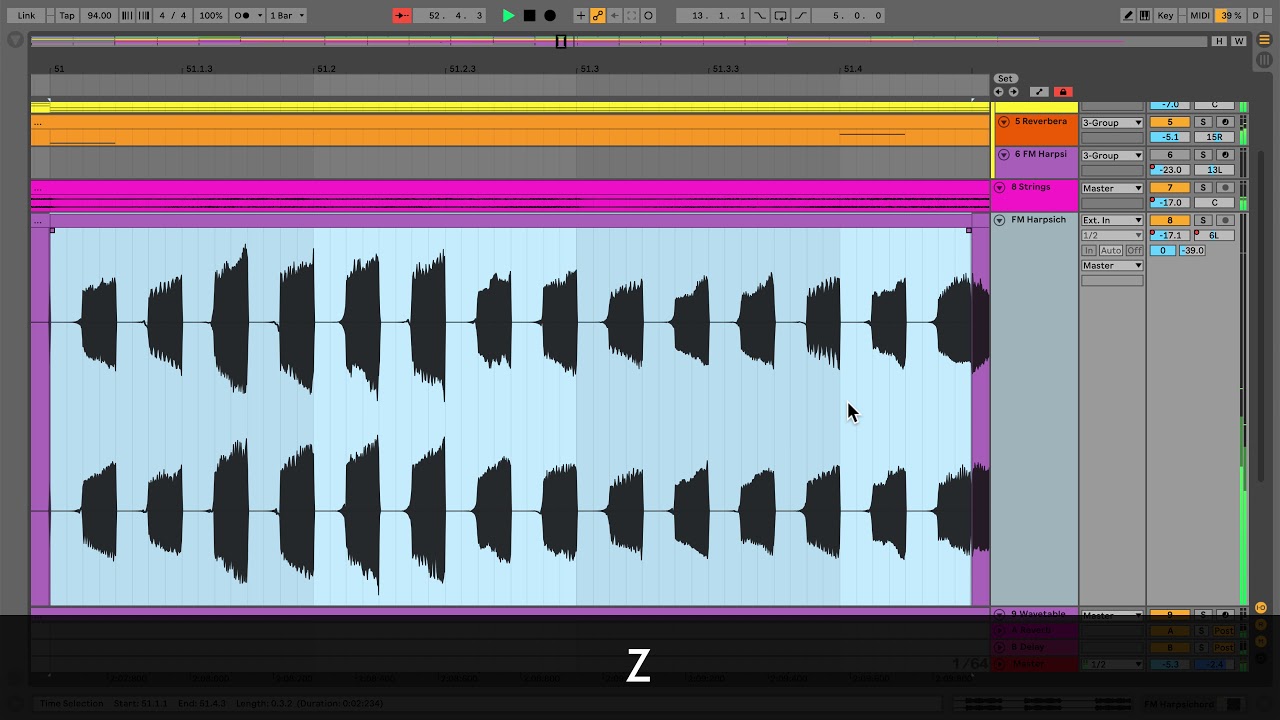Click the Set locator button
The width and height of the screenshot is (1280, 720).
(1005, 78)
